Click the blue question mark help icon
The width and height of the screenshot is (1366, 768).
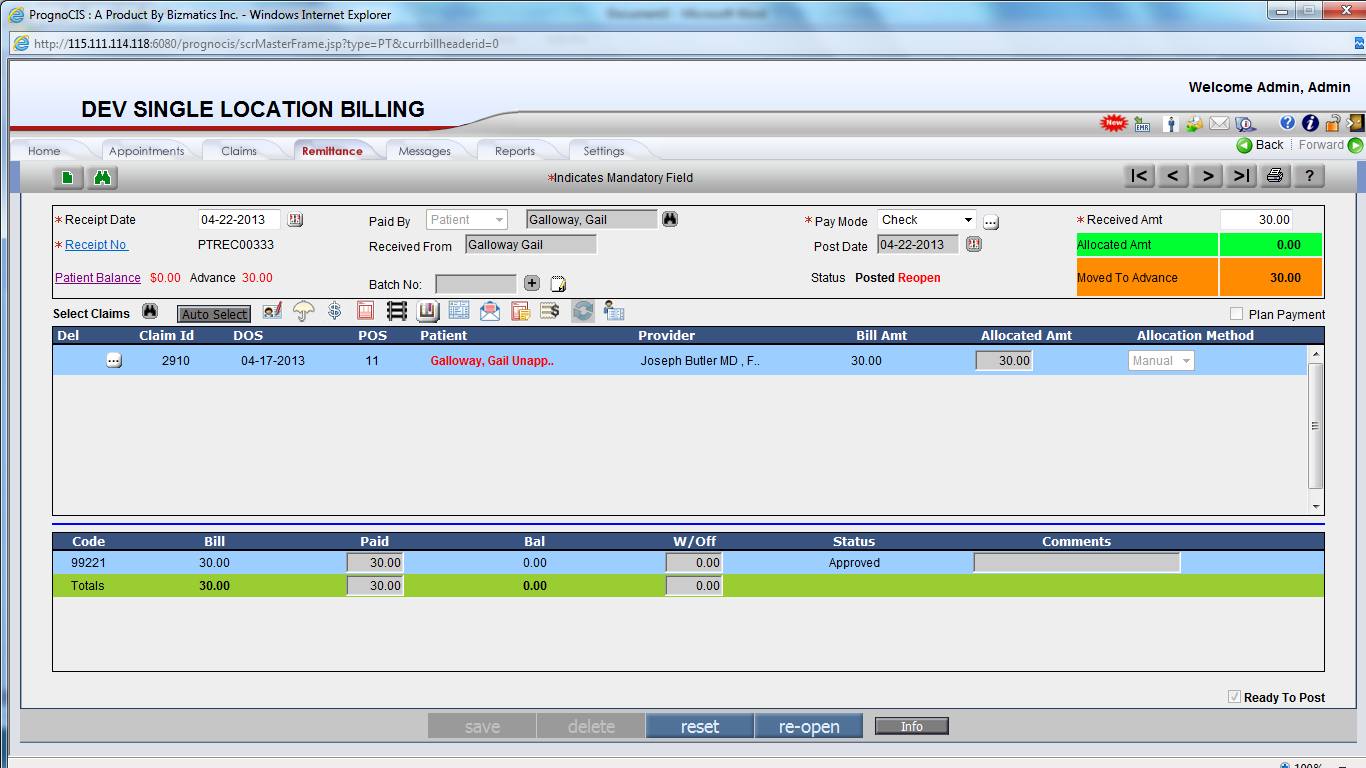(1288, 123)
